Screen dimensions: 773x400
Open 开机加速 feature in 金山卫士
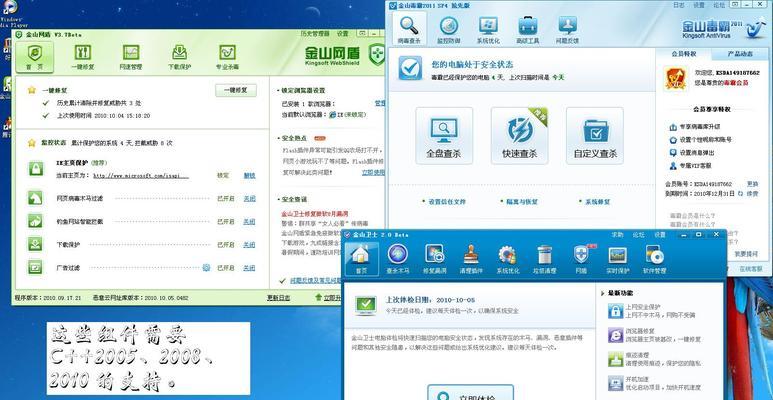(x=656, y=383)
